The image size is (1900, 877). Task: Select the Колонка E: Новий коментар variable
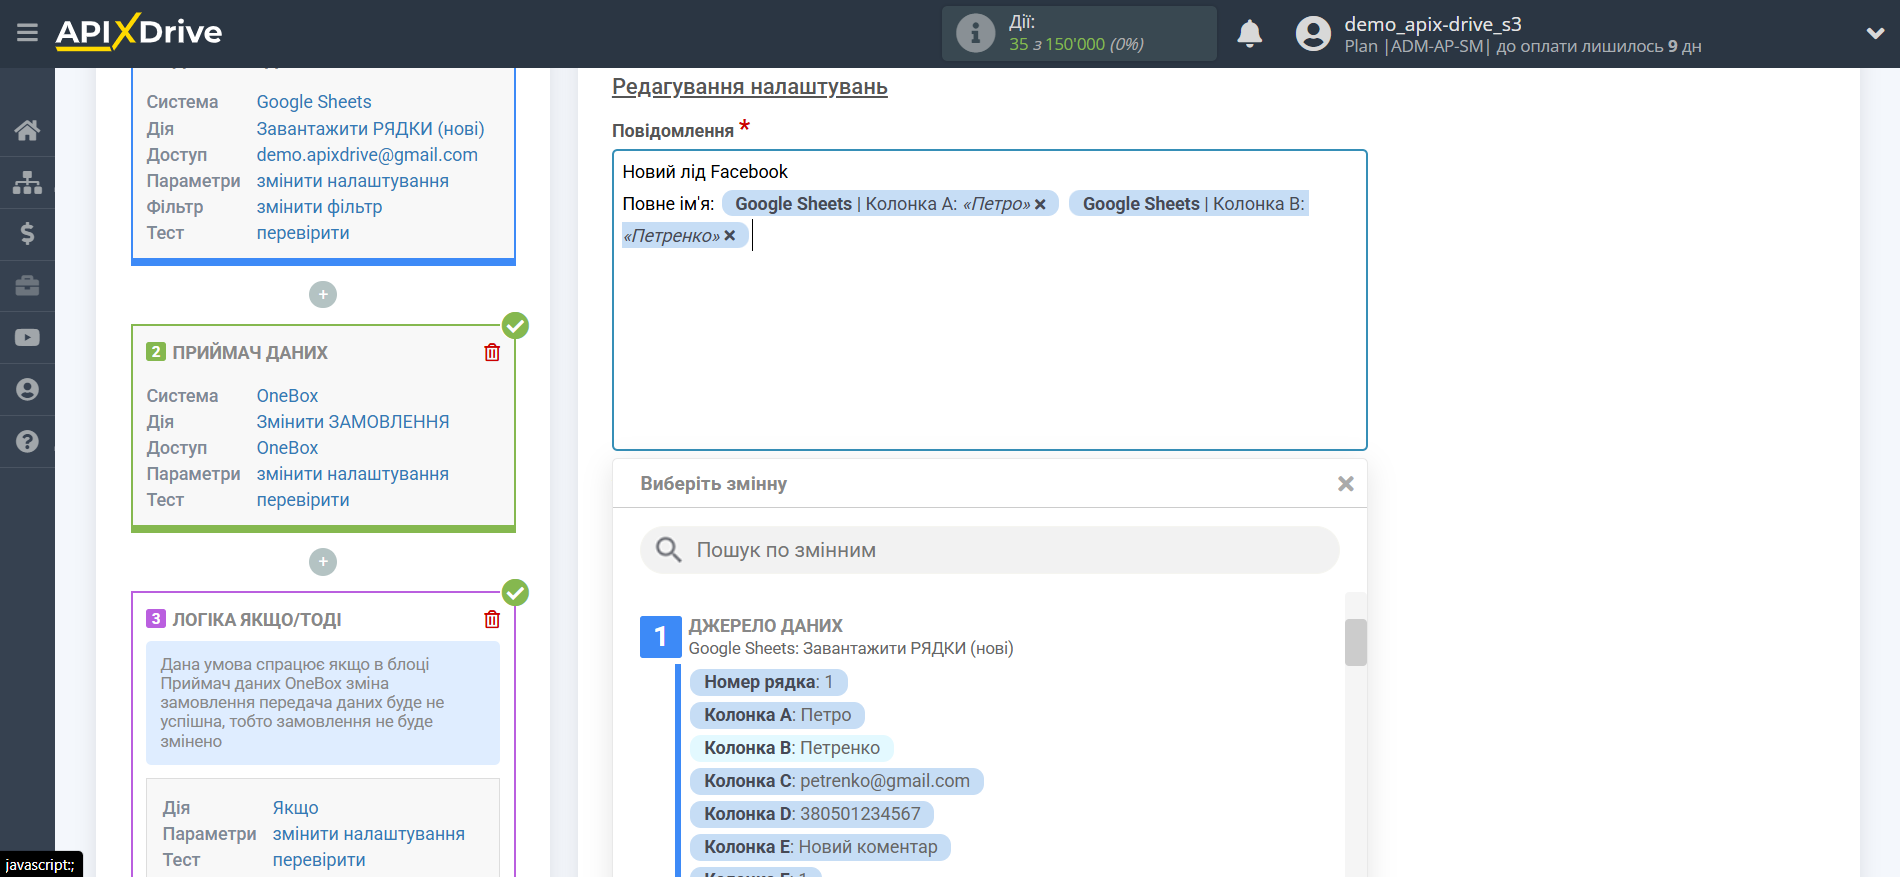point(820,847)
